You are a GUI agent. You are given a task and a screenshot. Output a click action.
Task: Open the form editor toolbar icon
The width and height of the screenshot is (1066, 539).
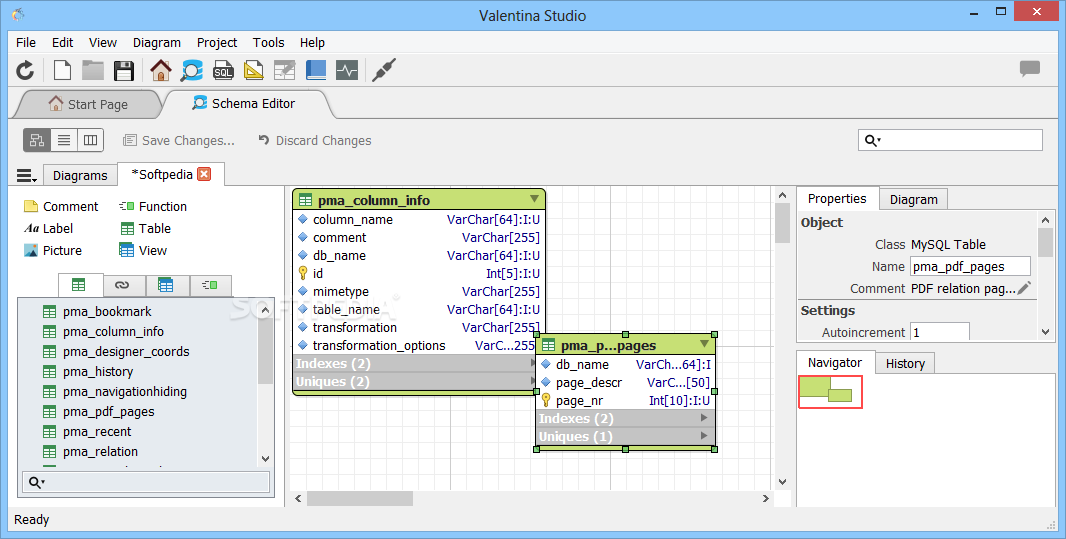coord(284,70)
